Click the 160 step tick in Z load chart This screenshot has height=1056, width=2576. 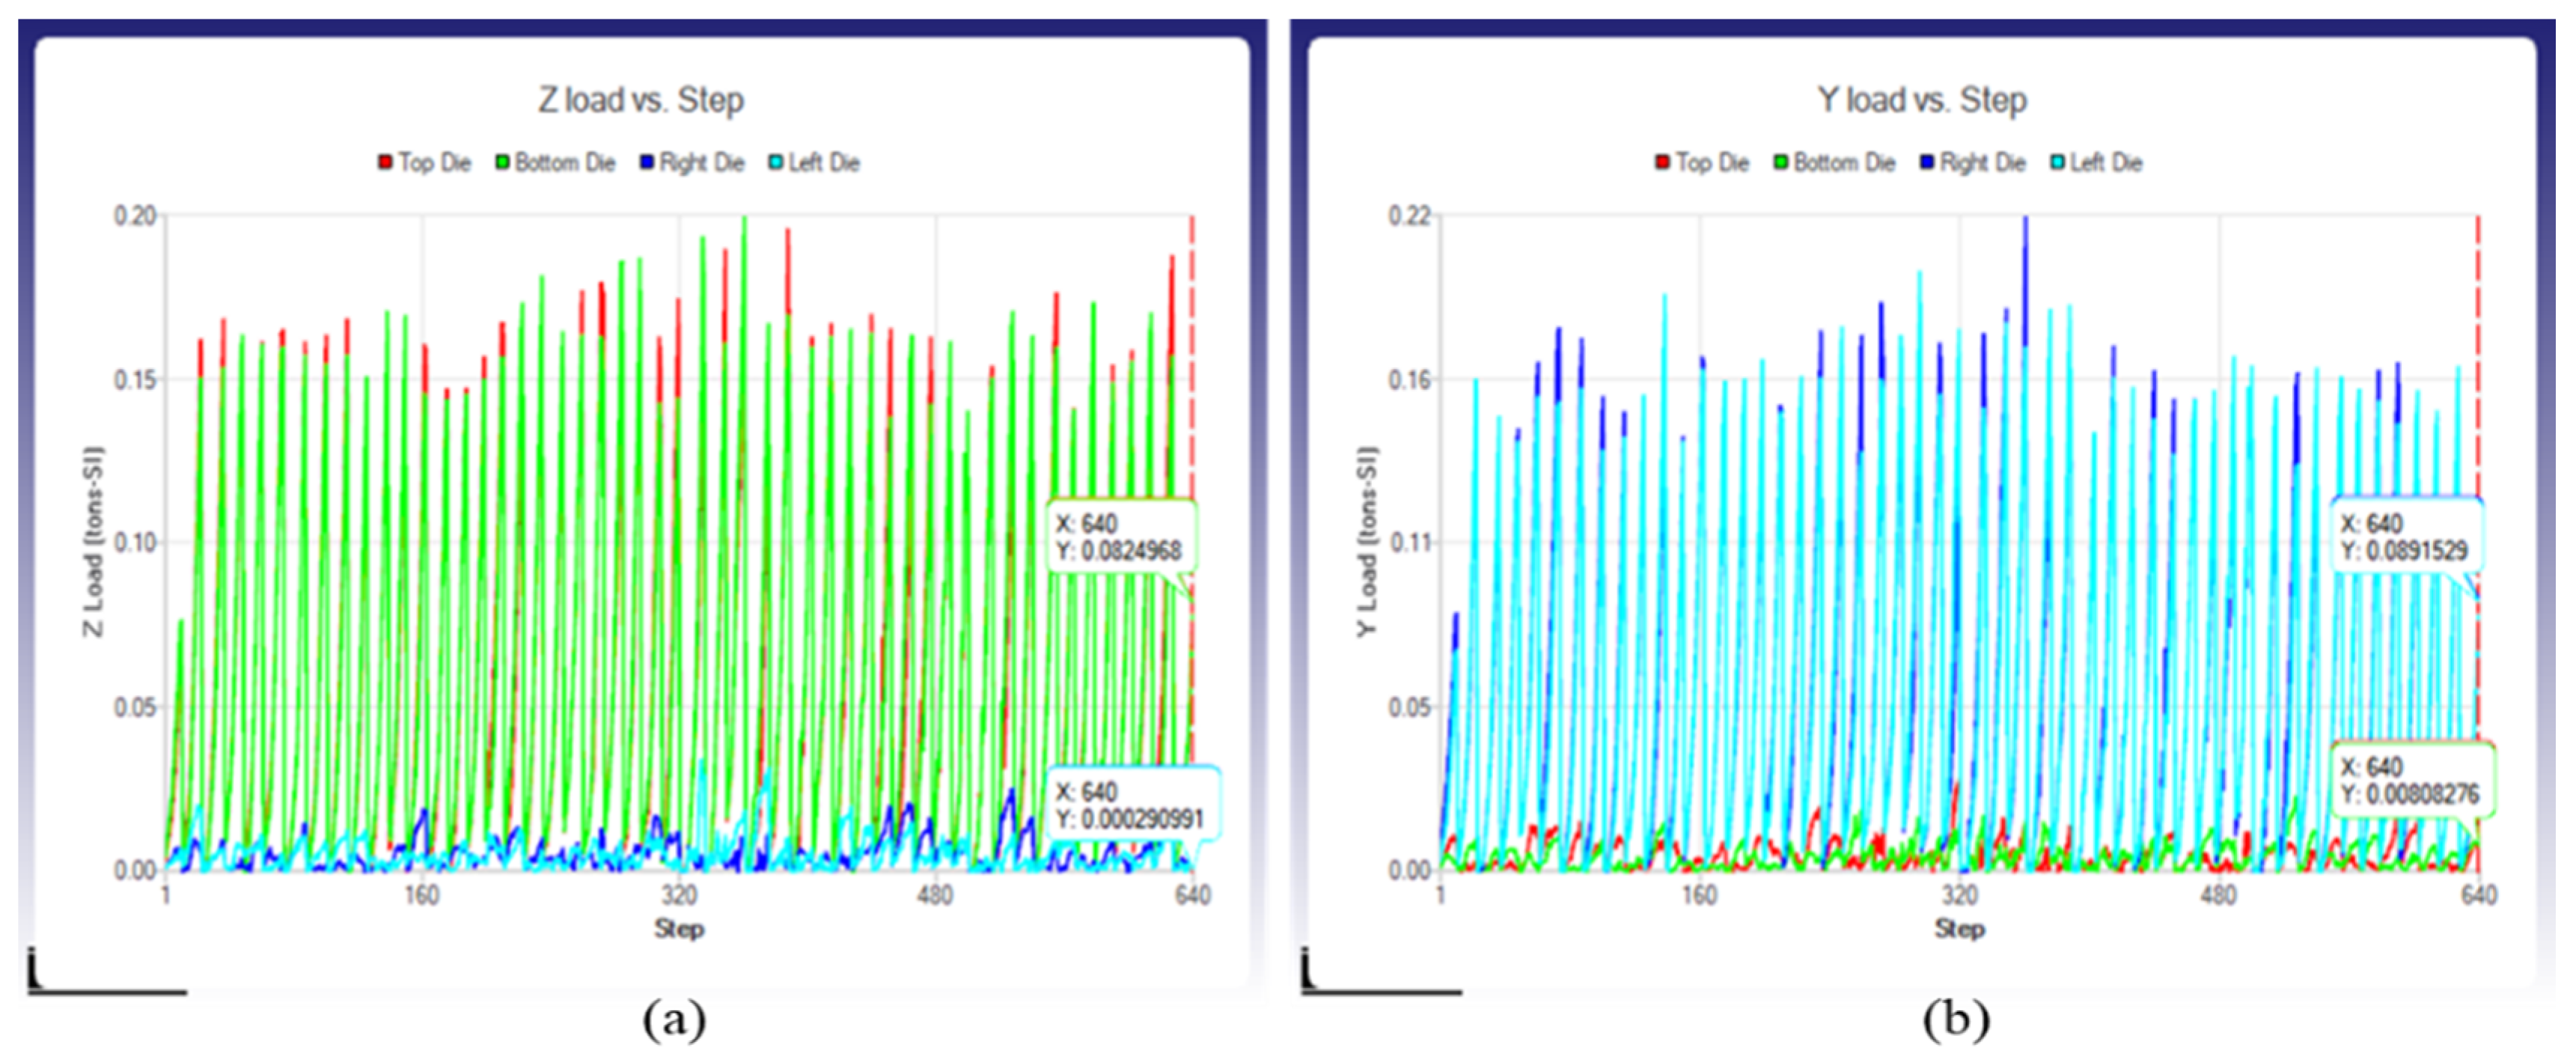[x=422, y=894]
